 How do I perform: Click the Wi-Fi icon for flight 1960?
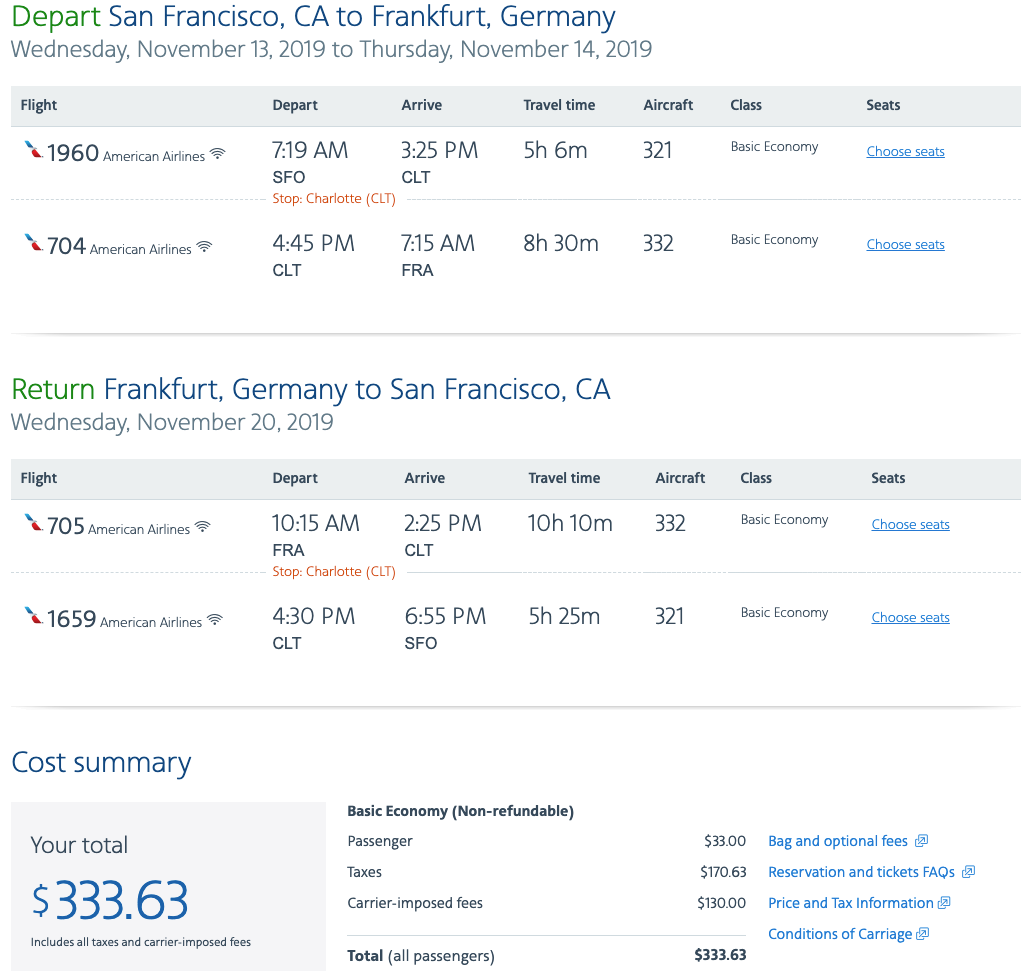pos(218,154)
